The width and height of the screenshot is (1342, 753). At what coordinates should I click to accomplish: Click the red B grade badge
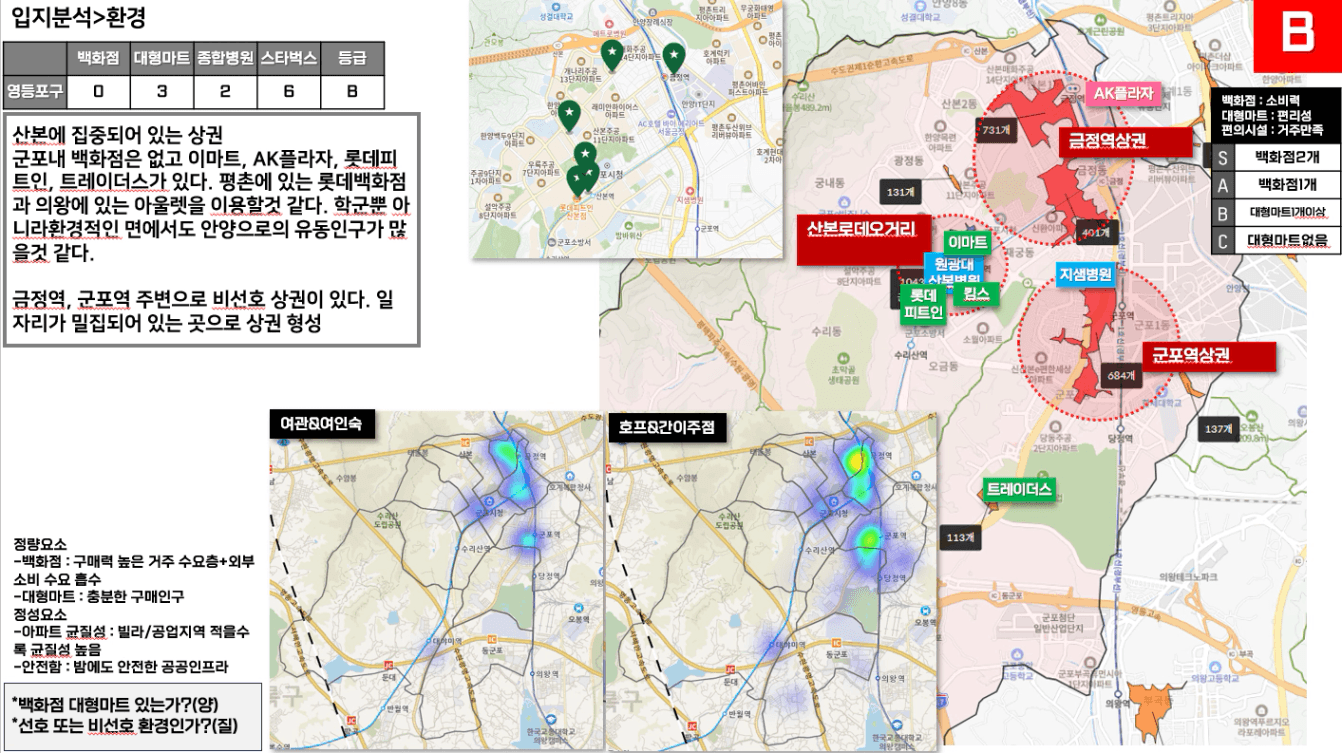point(1298,36)
